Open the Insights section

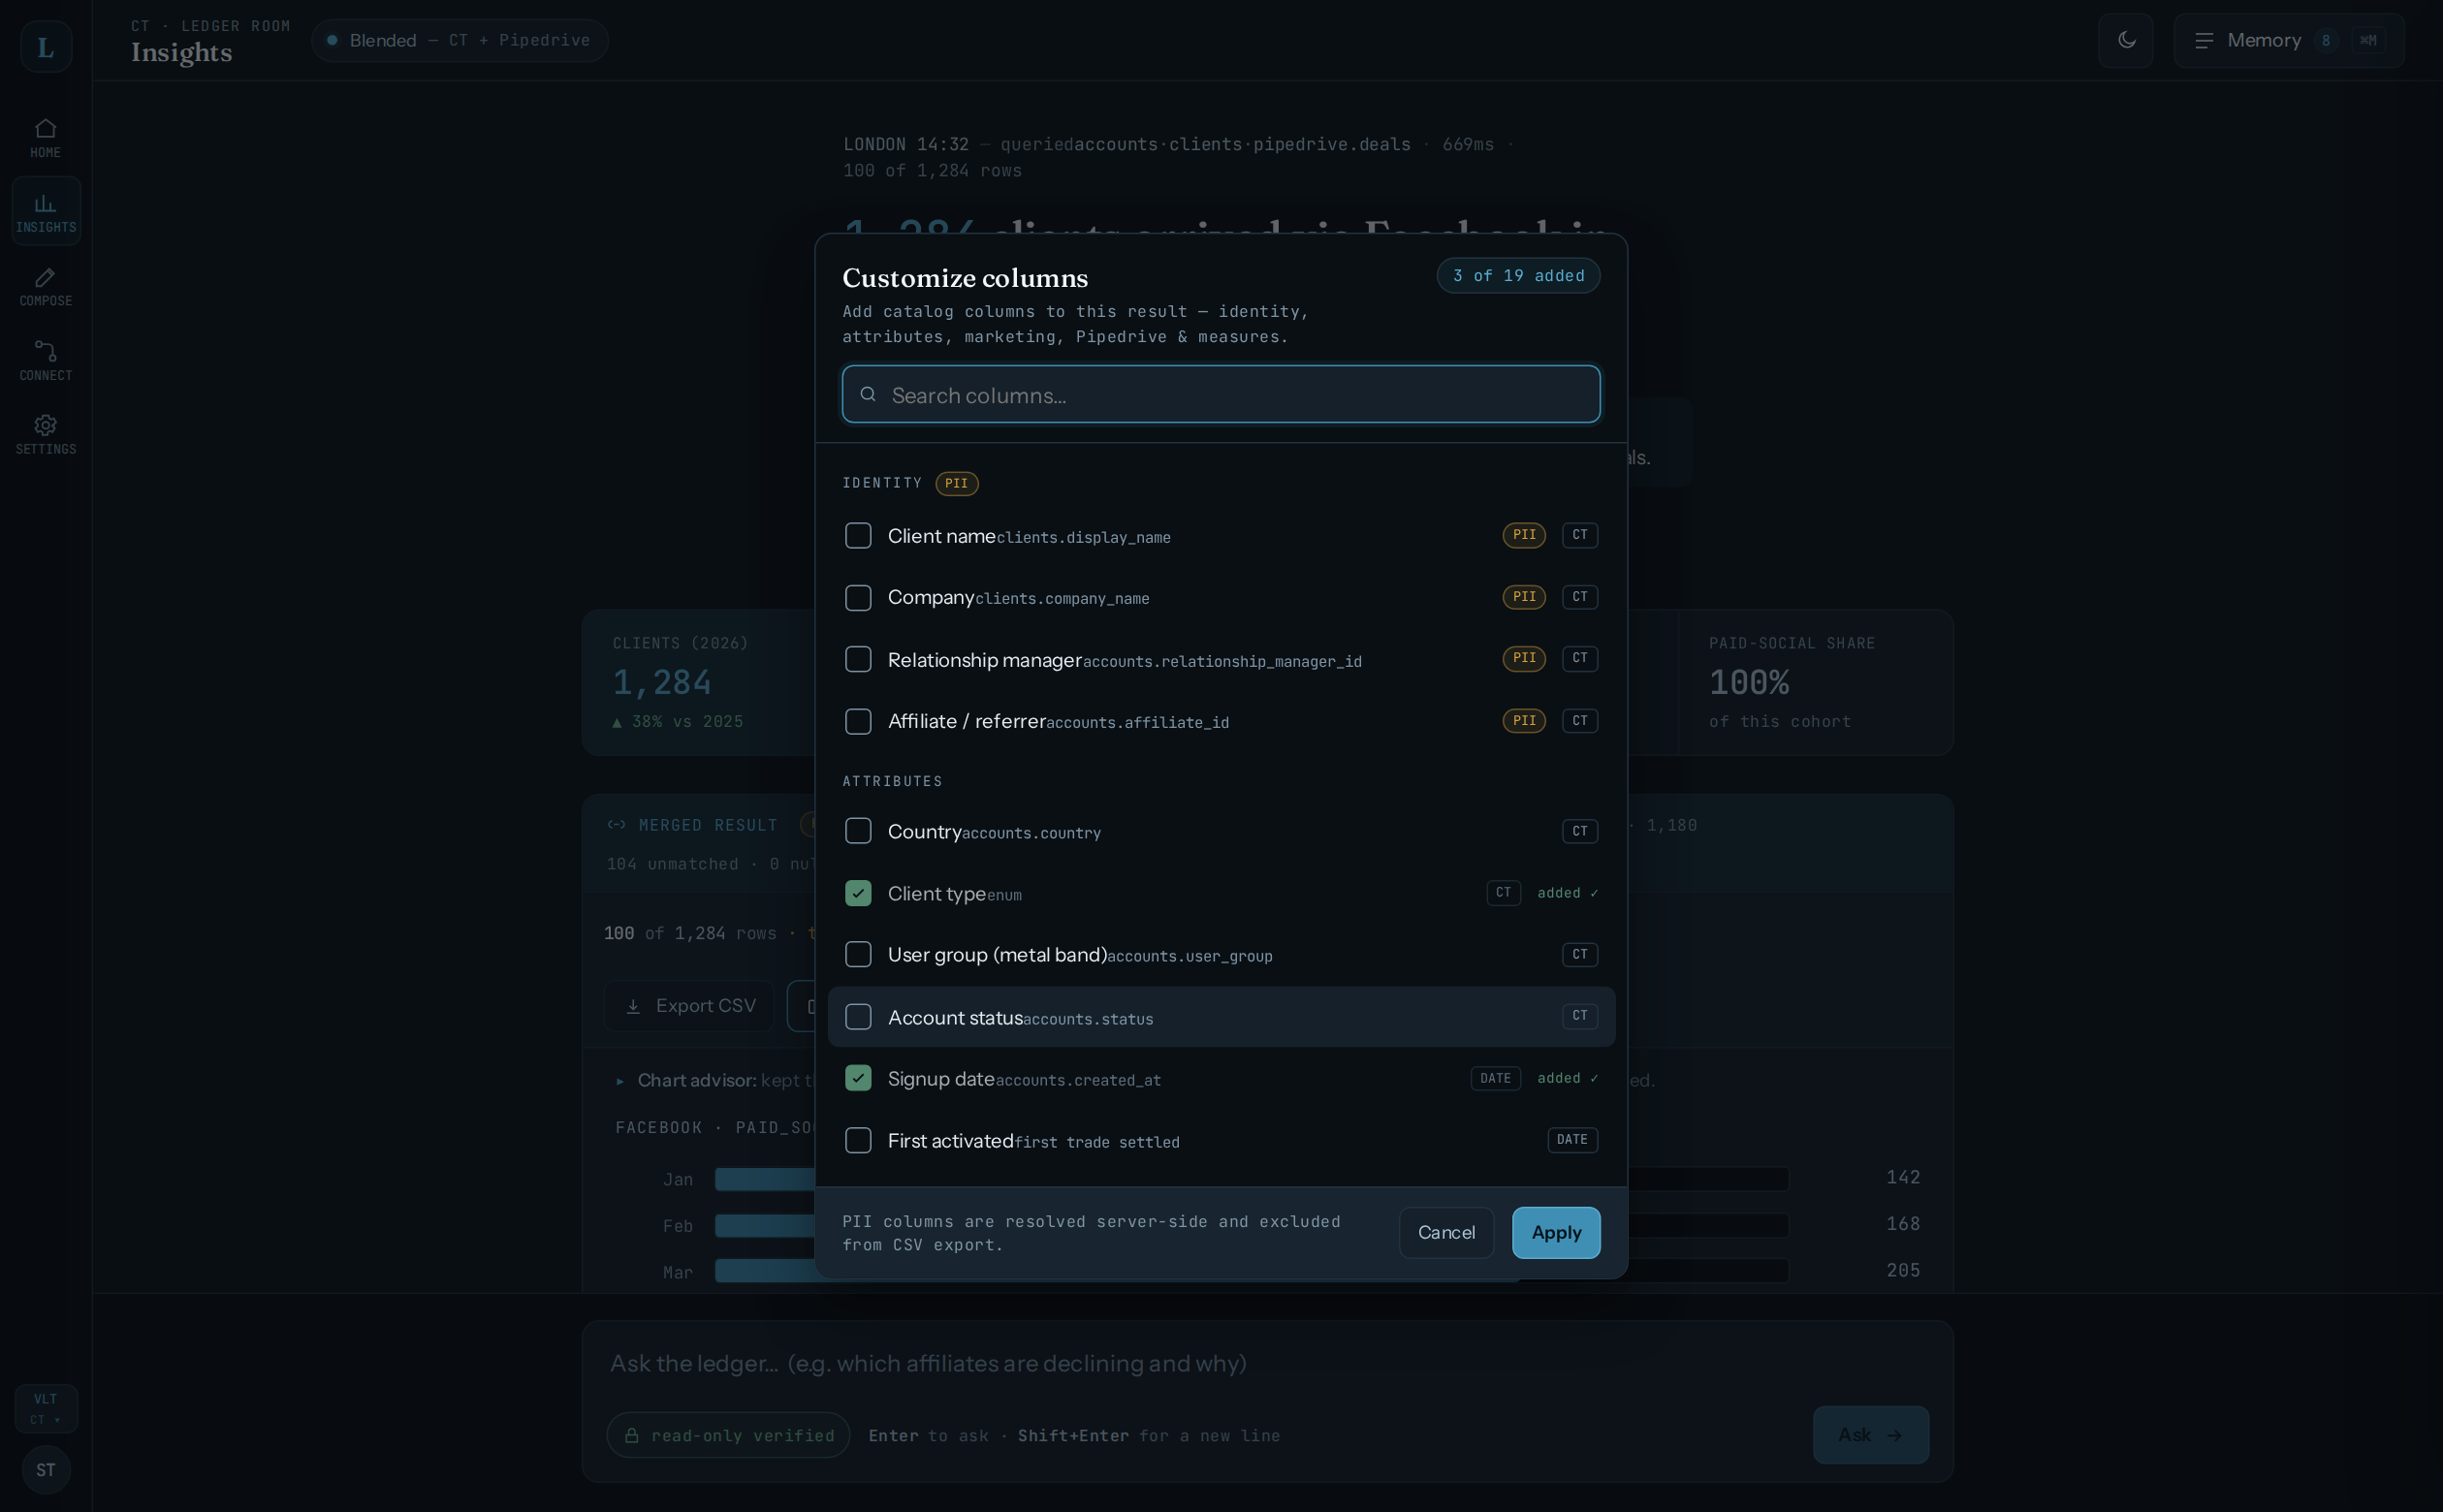tap(46, 211)
